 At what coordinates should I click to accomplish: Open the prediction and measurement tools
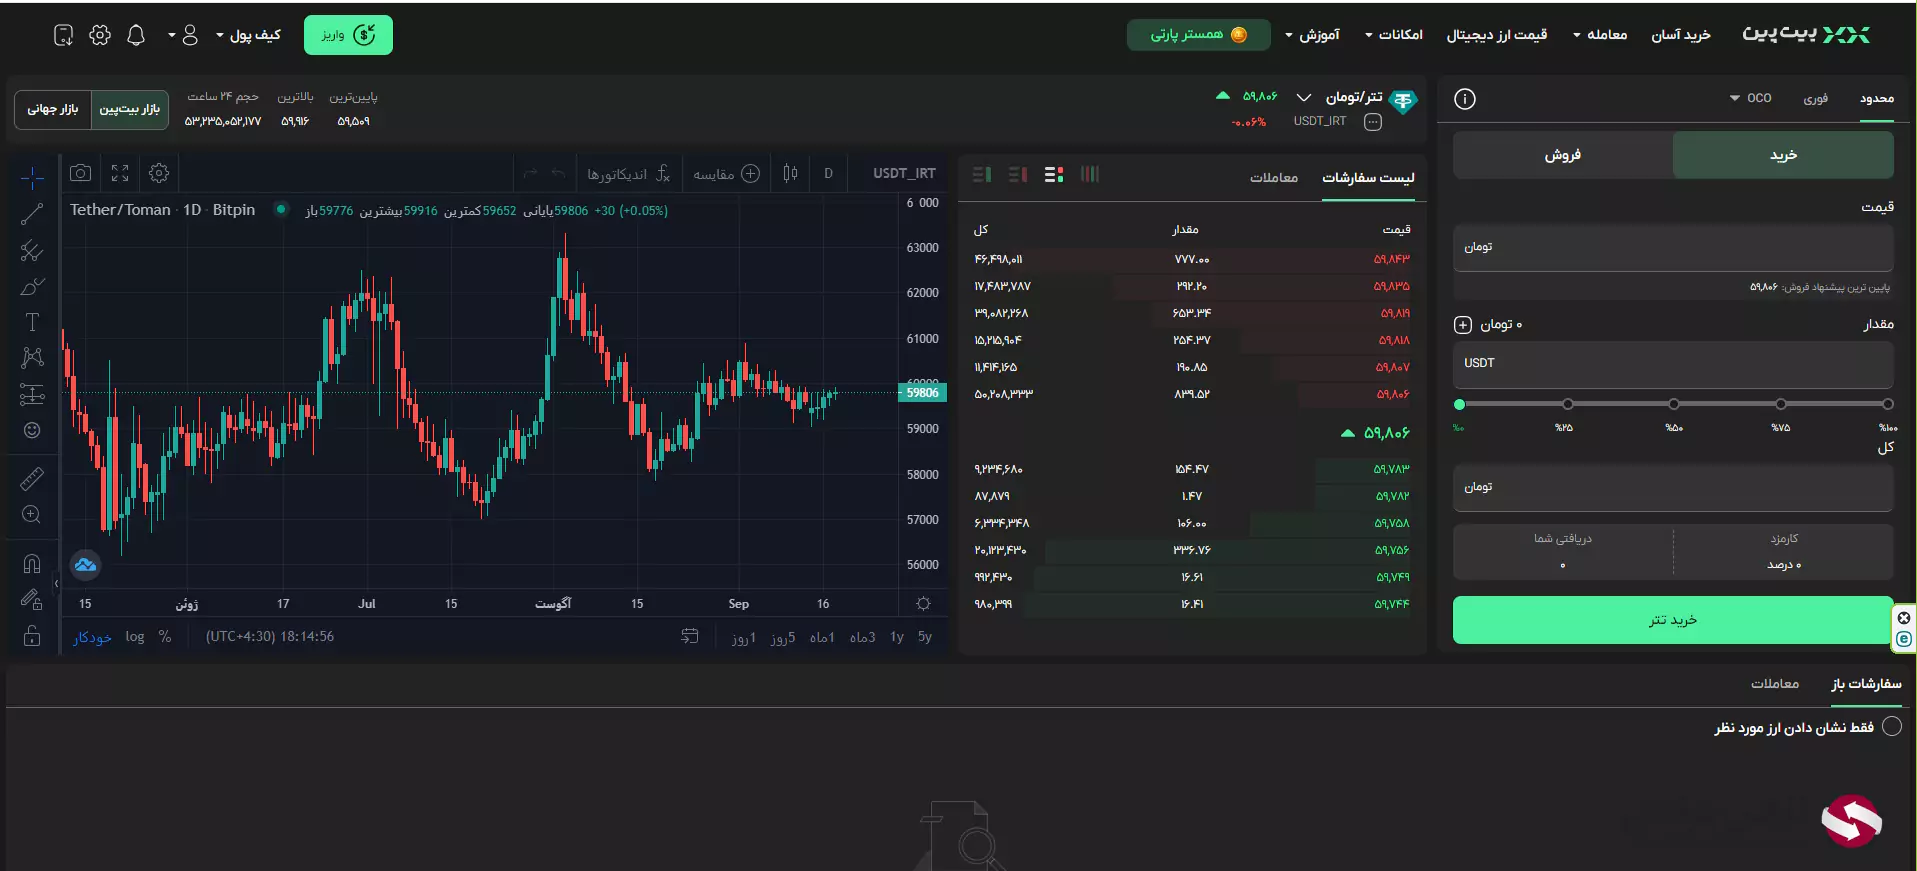point(32,394)
